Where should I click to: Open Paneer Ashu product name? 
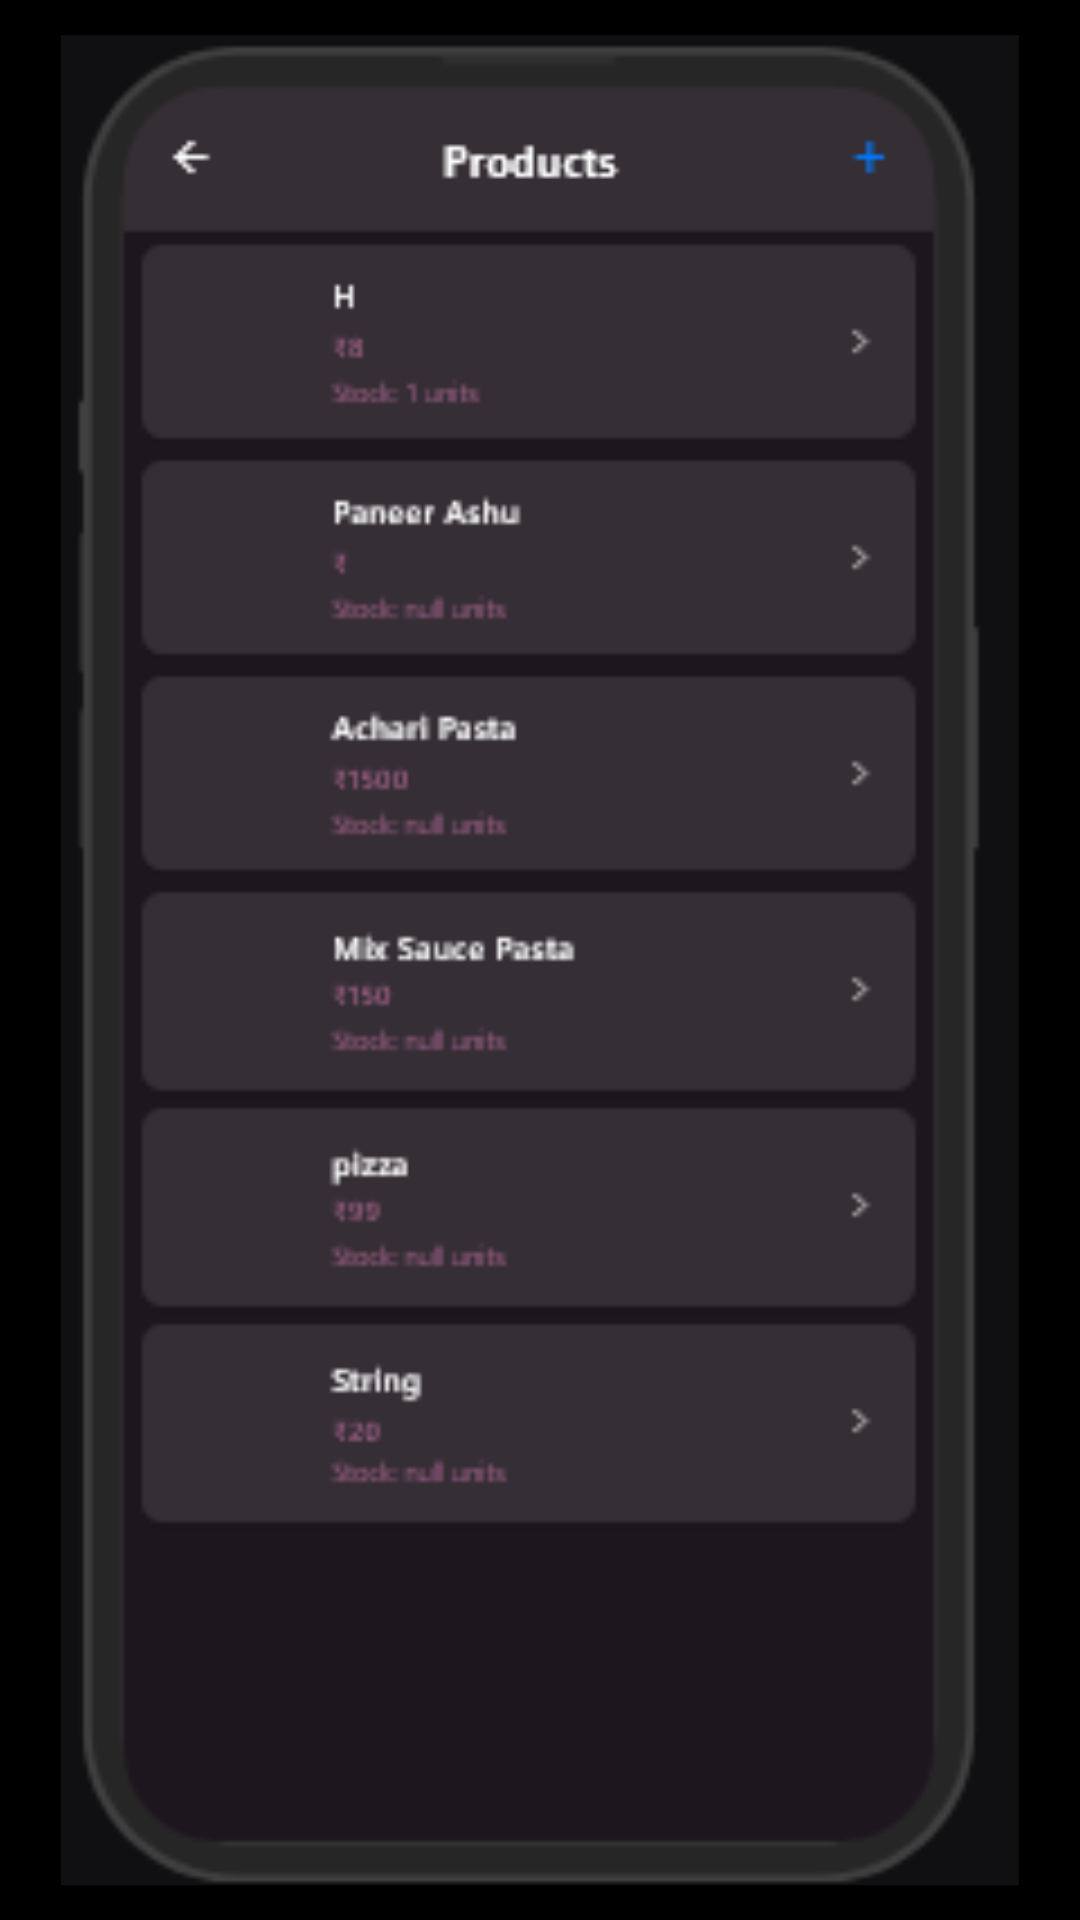click(x=426, y=513)
